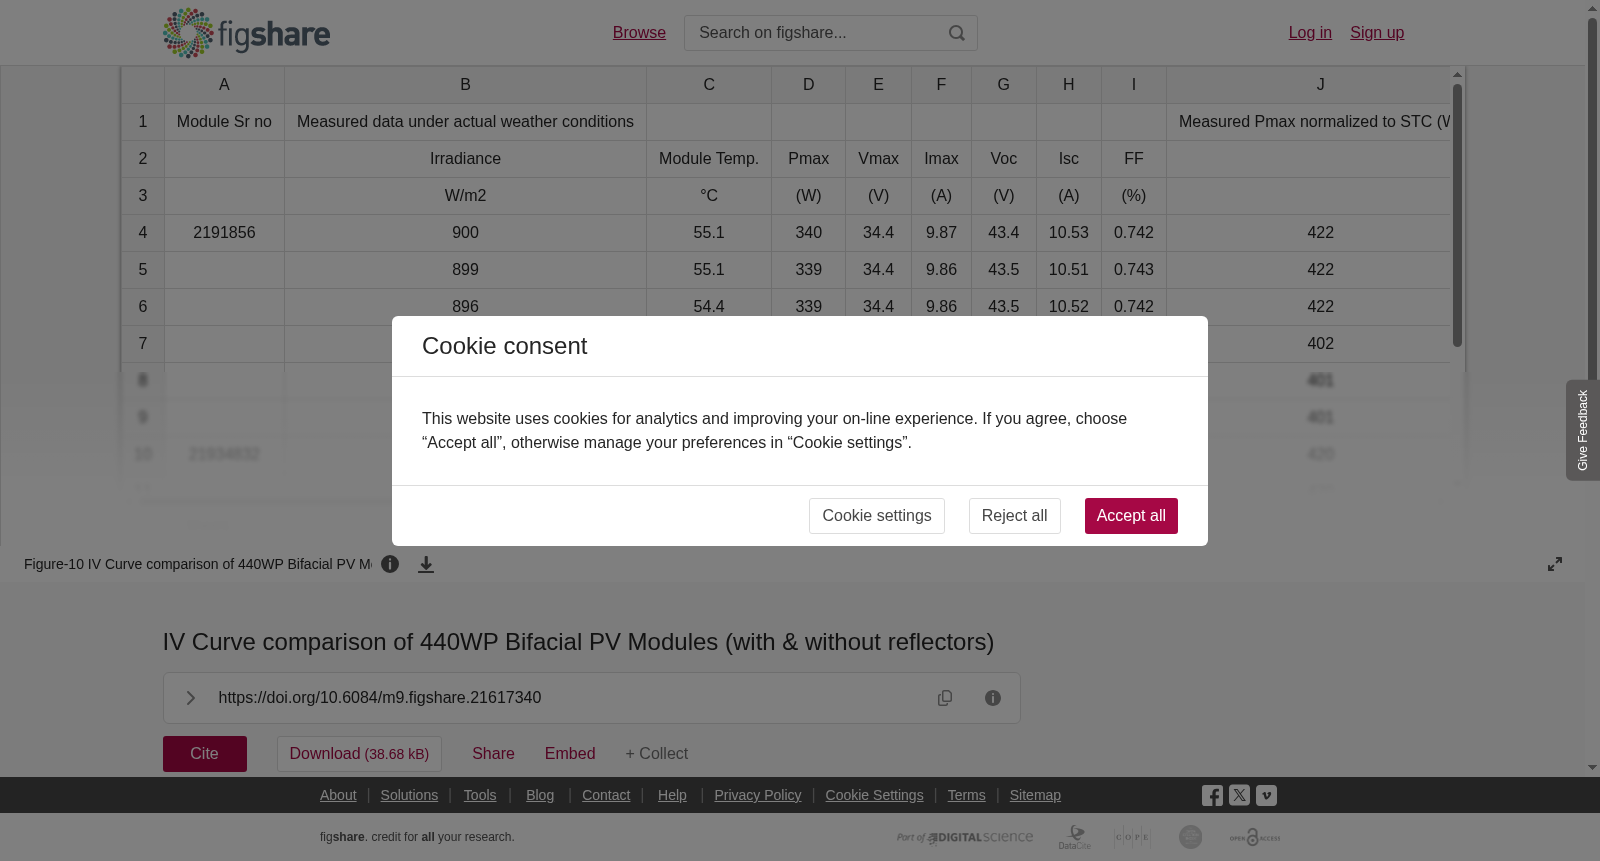
Task: Open Tools in footer
Action: [480, 795]
